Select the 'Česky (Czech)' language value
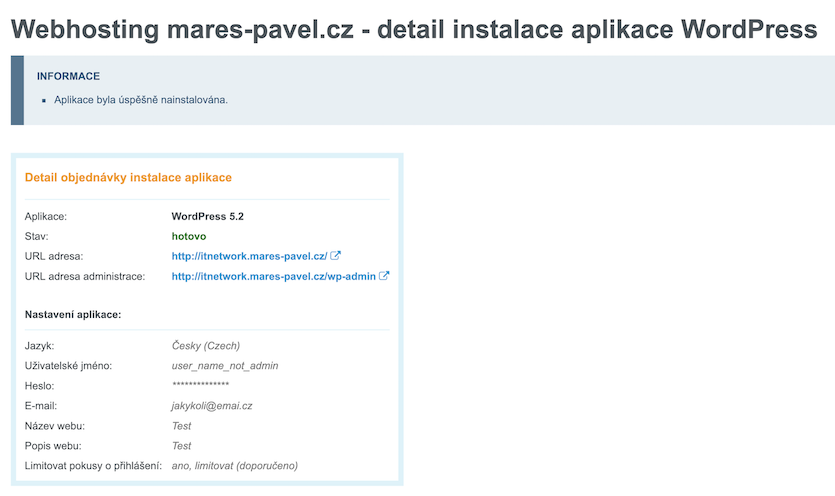The width and height of the screenshot is (835, 496). point(206,346)
